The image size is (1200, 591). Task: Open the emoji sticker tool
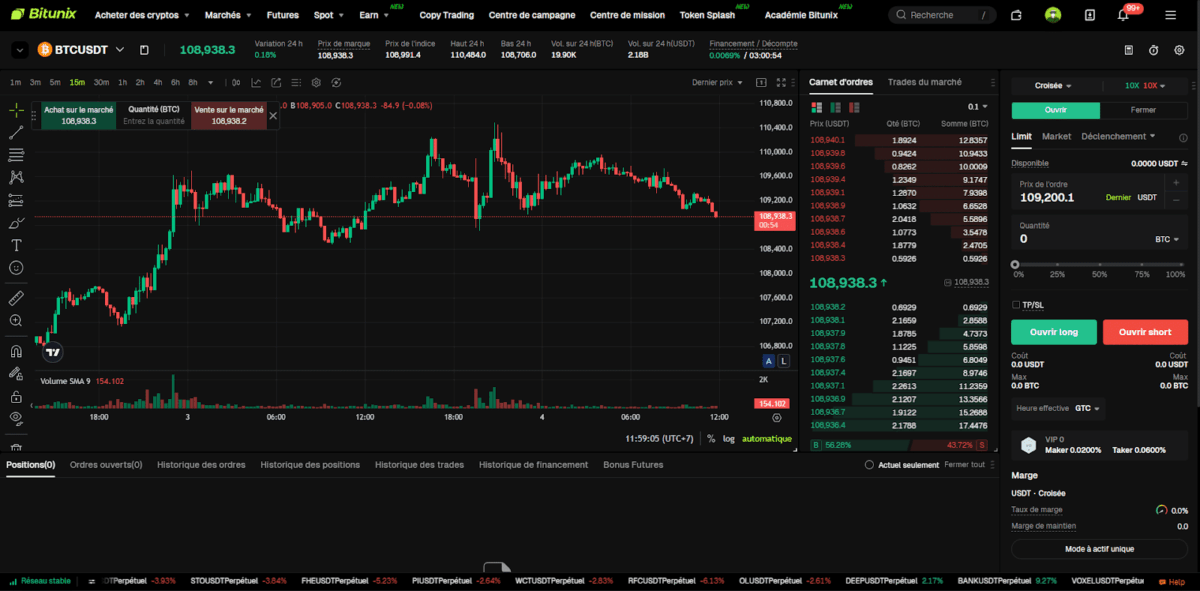pyautogui.click(x=16, y=268)
